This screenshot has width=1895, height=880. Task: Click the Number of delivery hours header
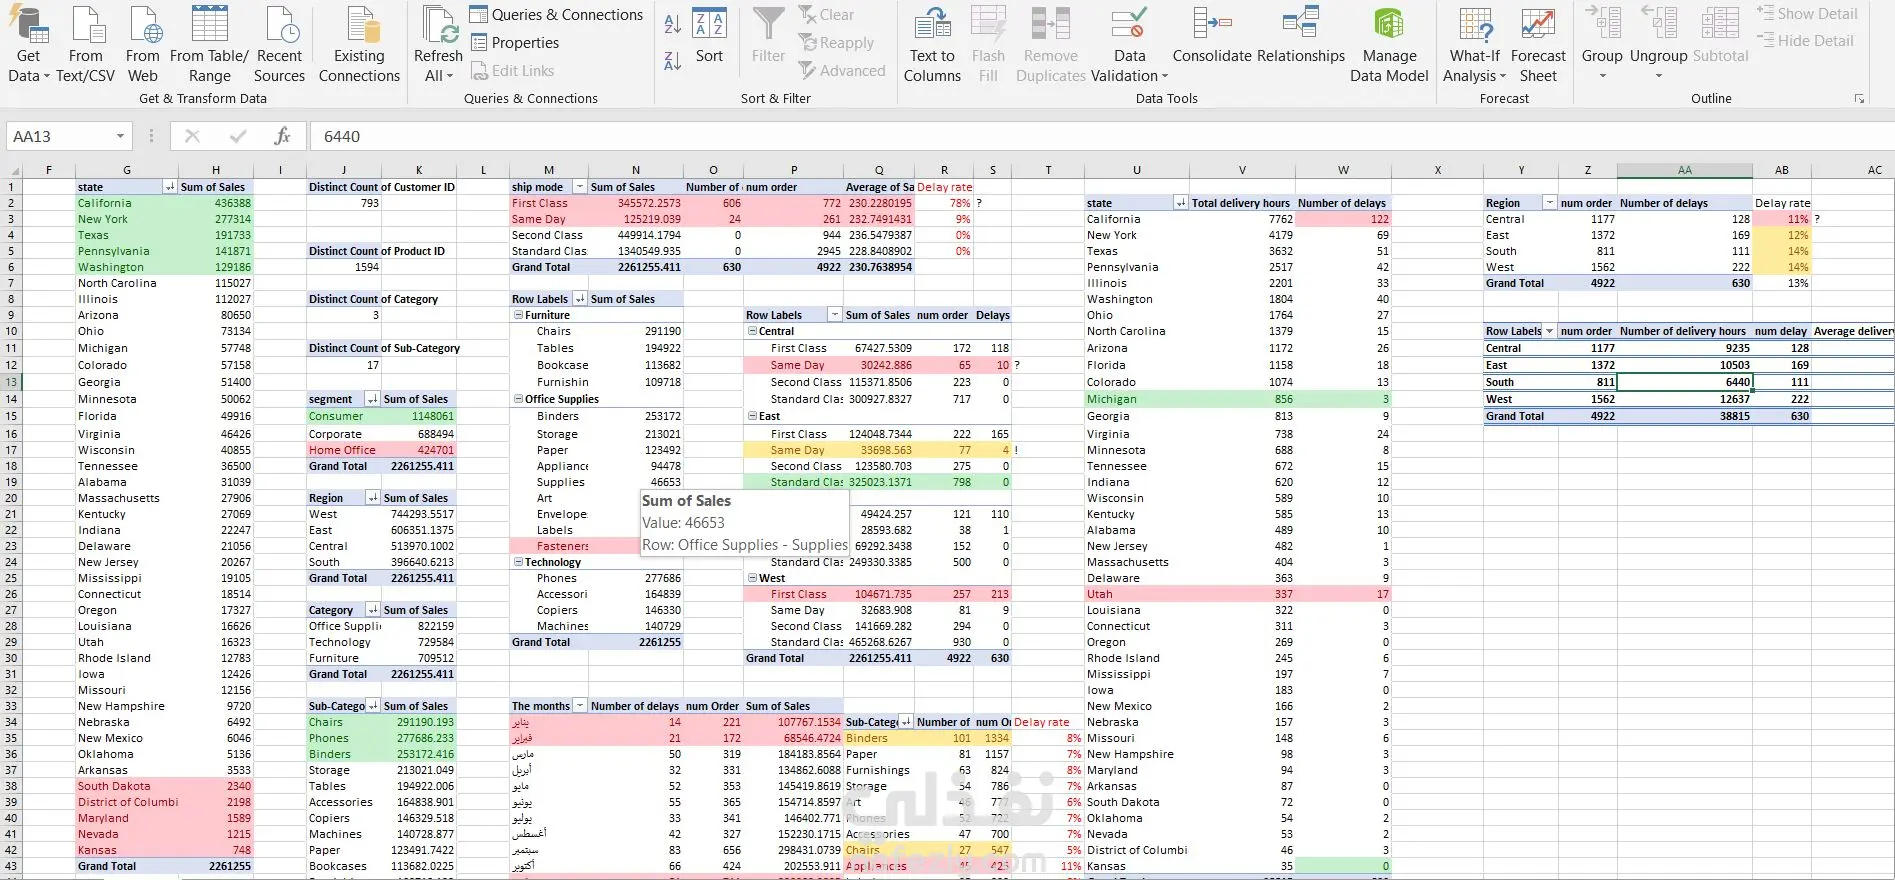(1683, 331)
